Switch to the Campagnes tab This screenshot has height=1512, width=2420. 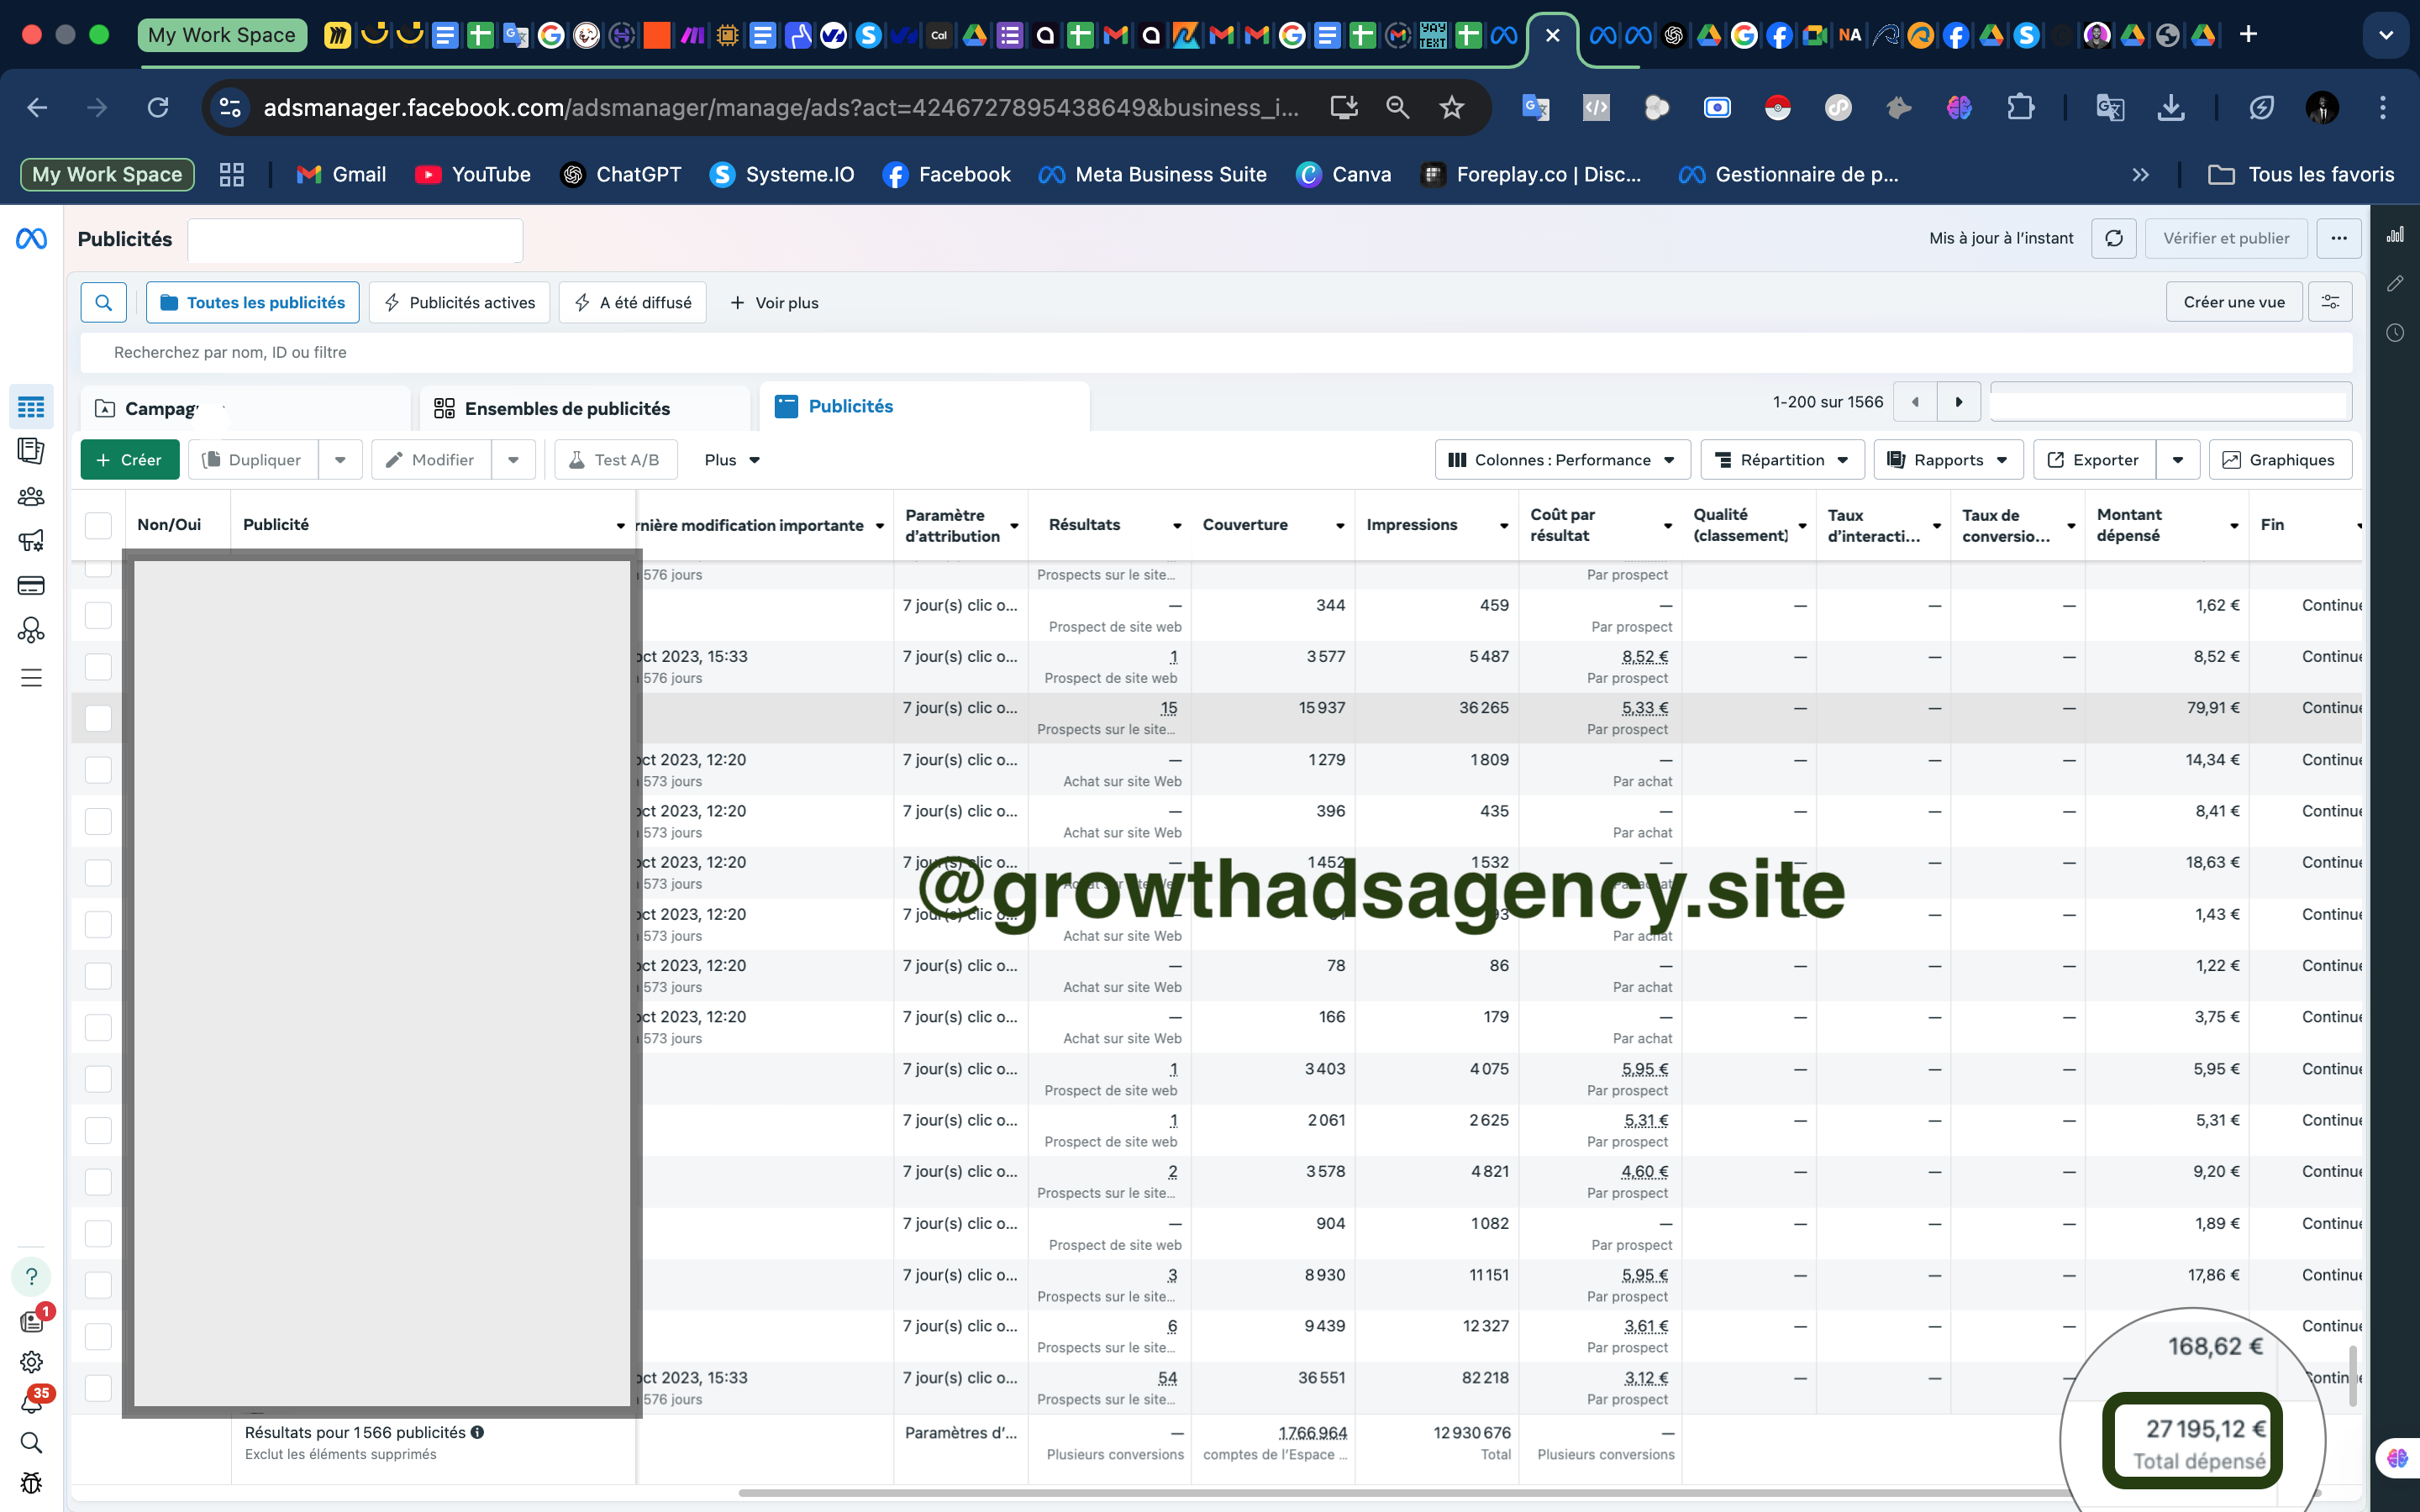click(246, 408)
